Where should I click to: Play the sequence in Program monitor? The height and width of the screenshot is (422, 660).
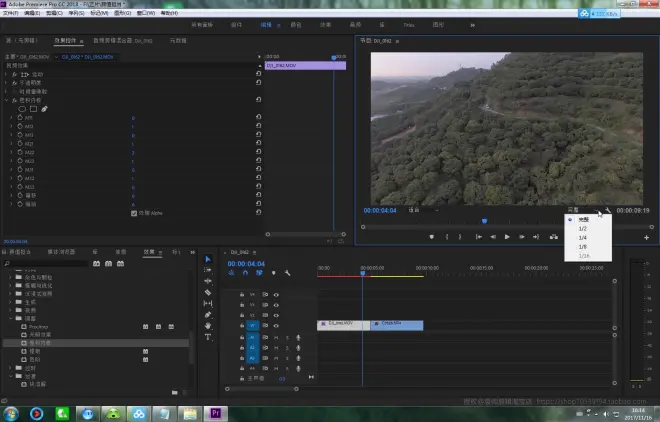[x=507, y=237]
